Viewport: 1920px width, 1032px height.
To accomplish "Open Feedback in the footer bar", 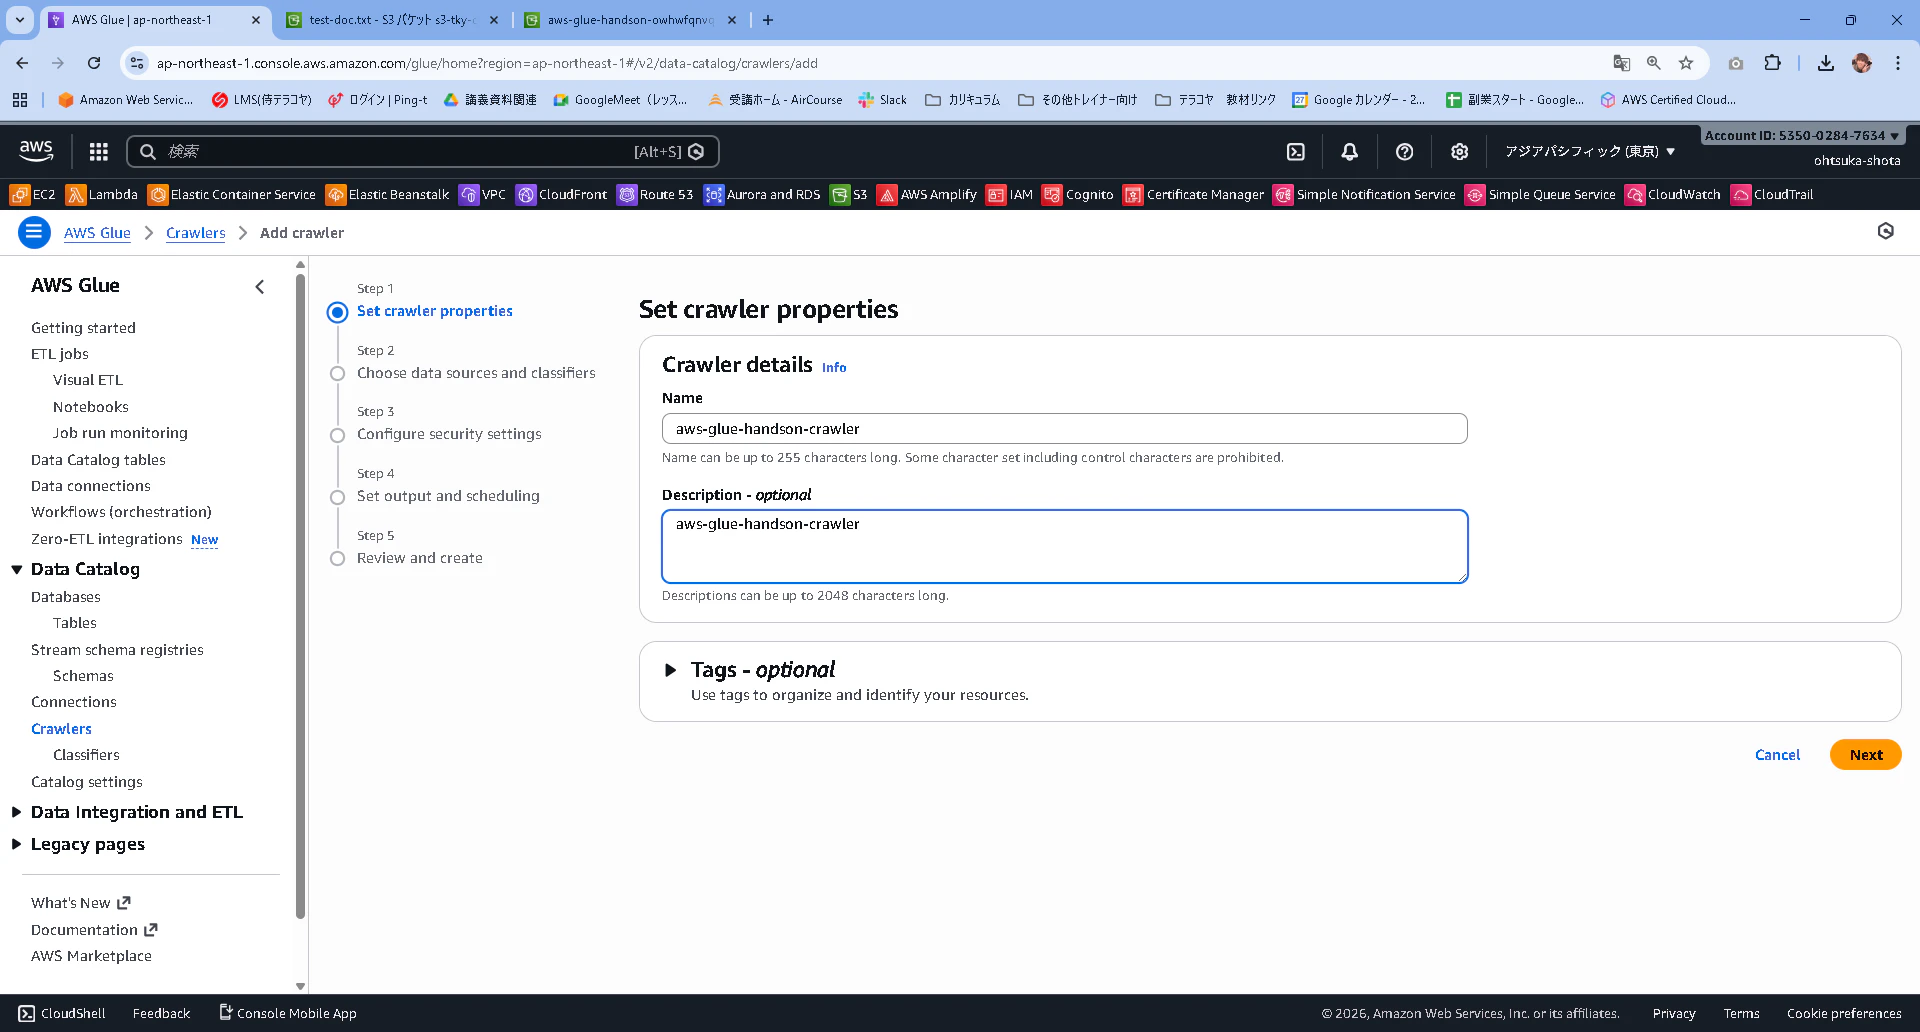I will pos(161,1013).
